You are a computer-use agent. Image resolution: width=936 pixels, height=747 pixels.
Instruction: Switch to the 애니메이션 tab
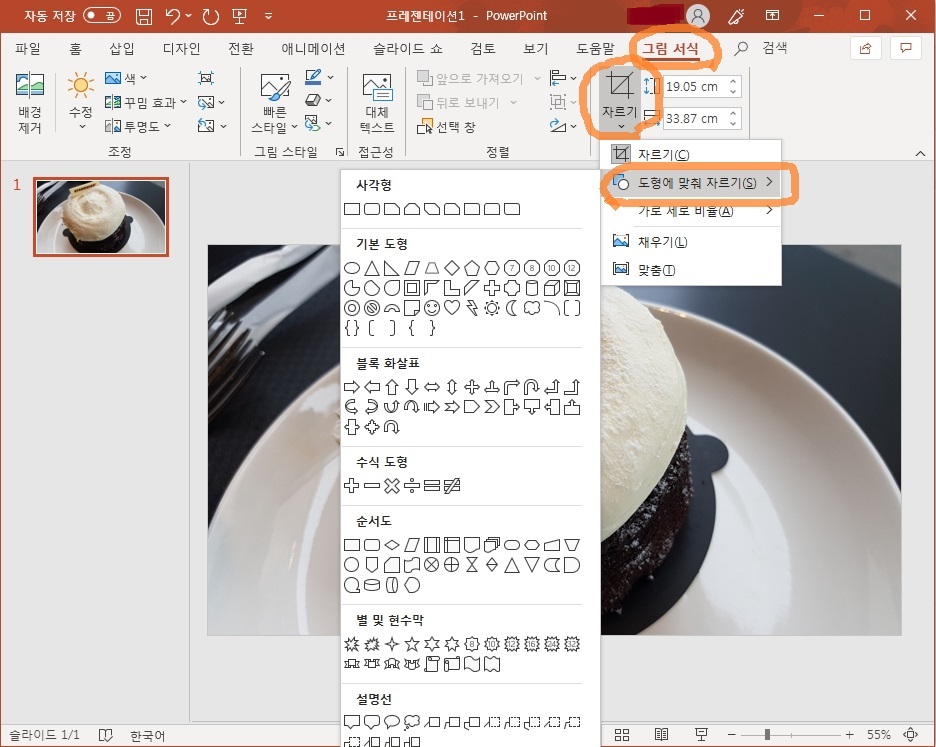coord(313,48)
